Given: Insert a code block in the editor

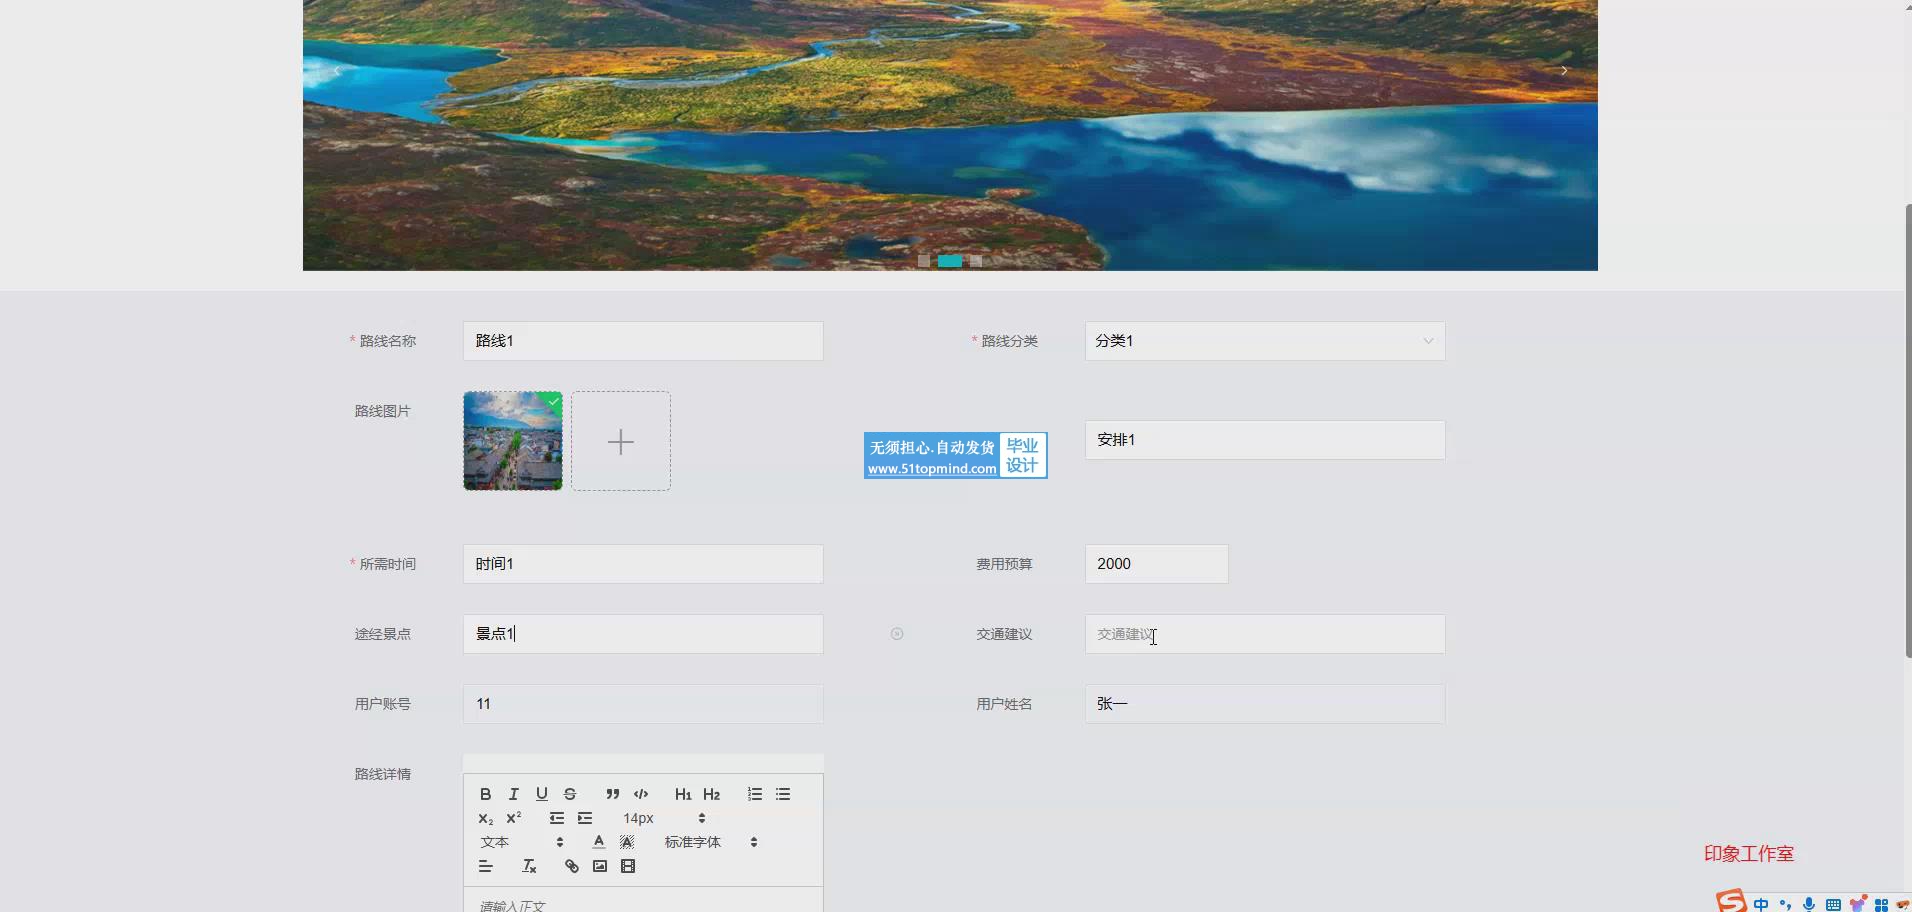Looking at the screenshot, I should coord(641,794).
